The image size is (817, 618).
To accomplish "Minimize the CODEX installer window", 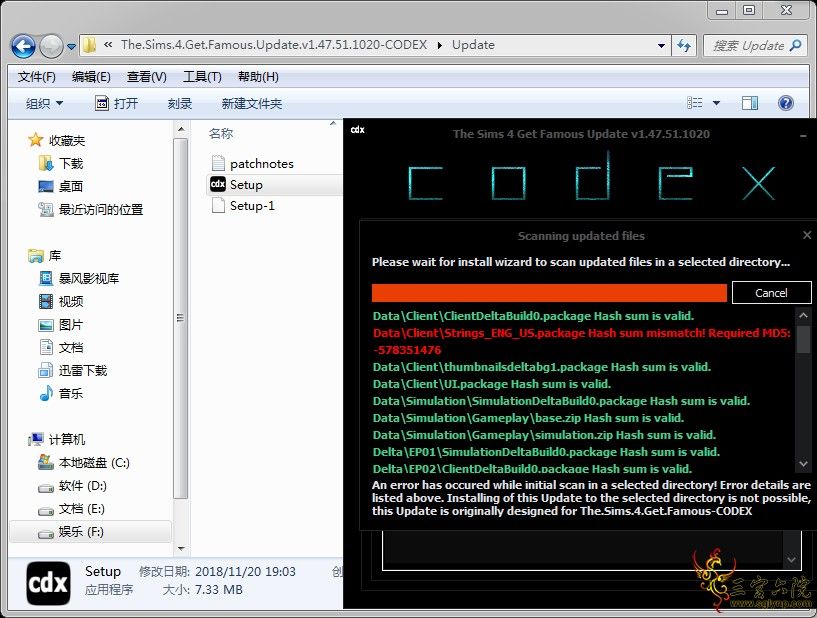I will point(803,135).
